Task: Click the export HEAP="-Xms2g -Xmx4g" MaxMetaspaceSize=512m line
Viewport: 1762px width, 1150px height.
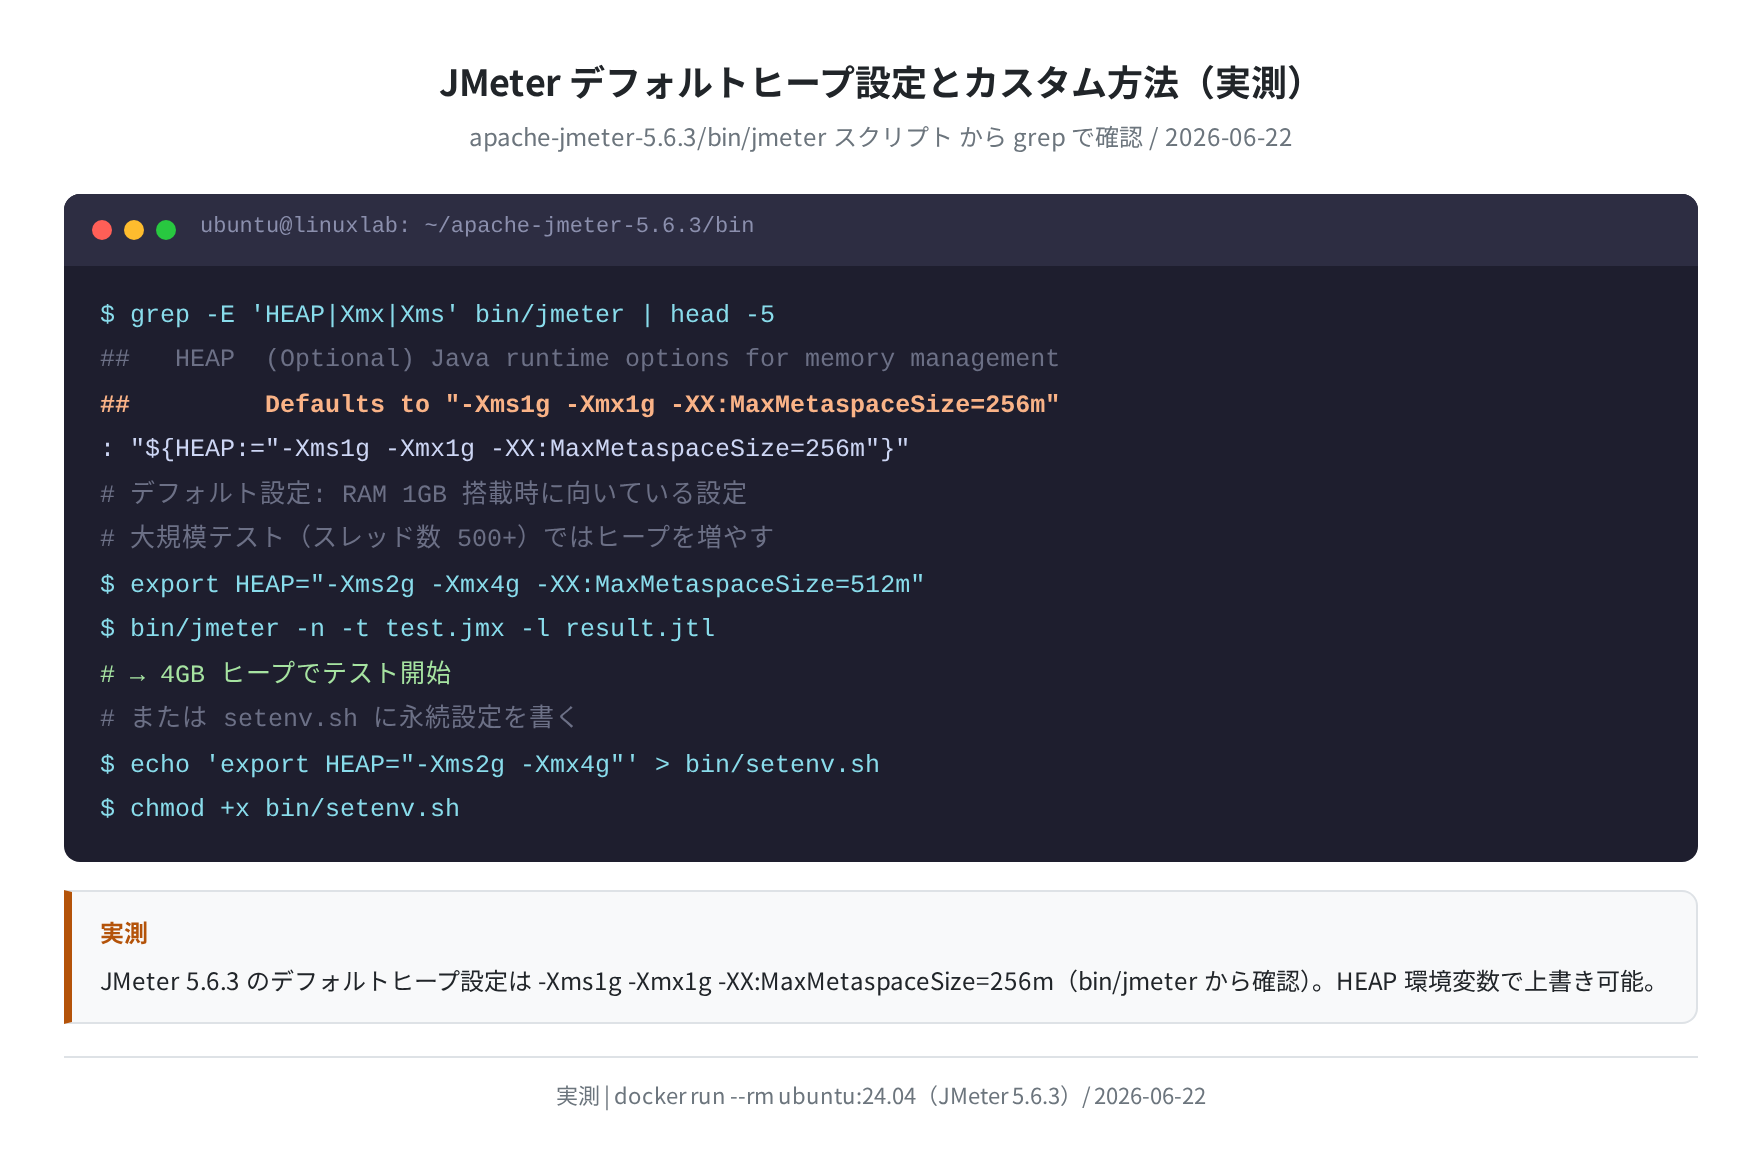Action: (512, 585)
